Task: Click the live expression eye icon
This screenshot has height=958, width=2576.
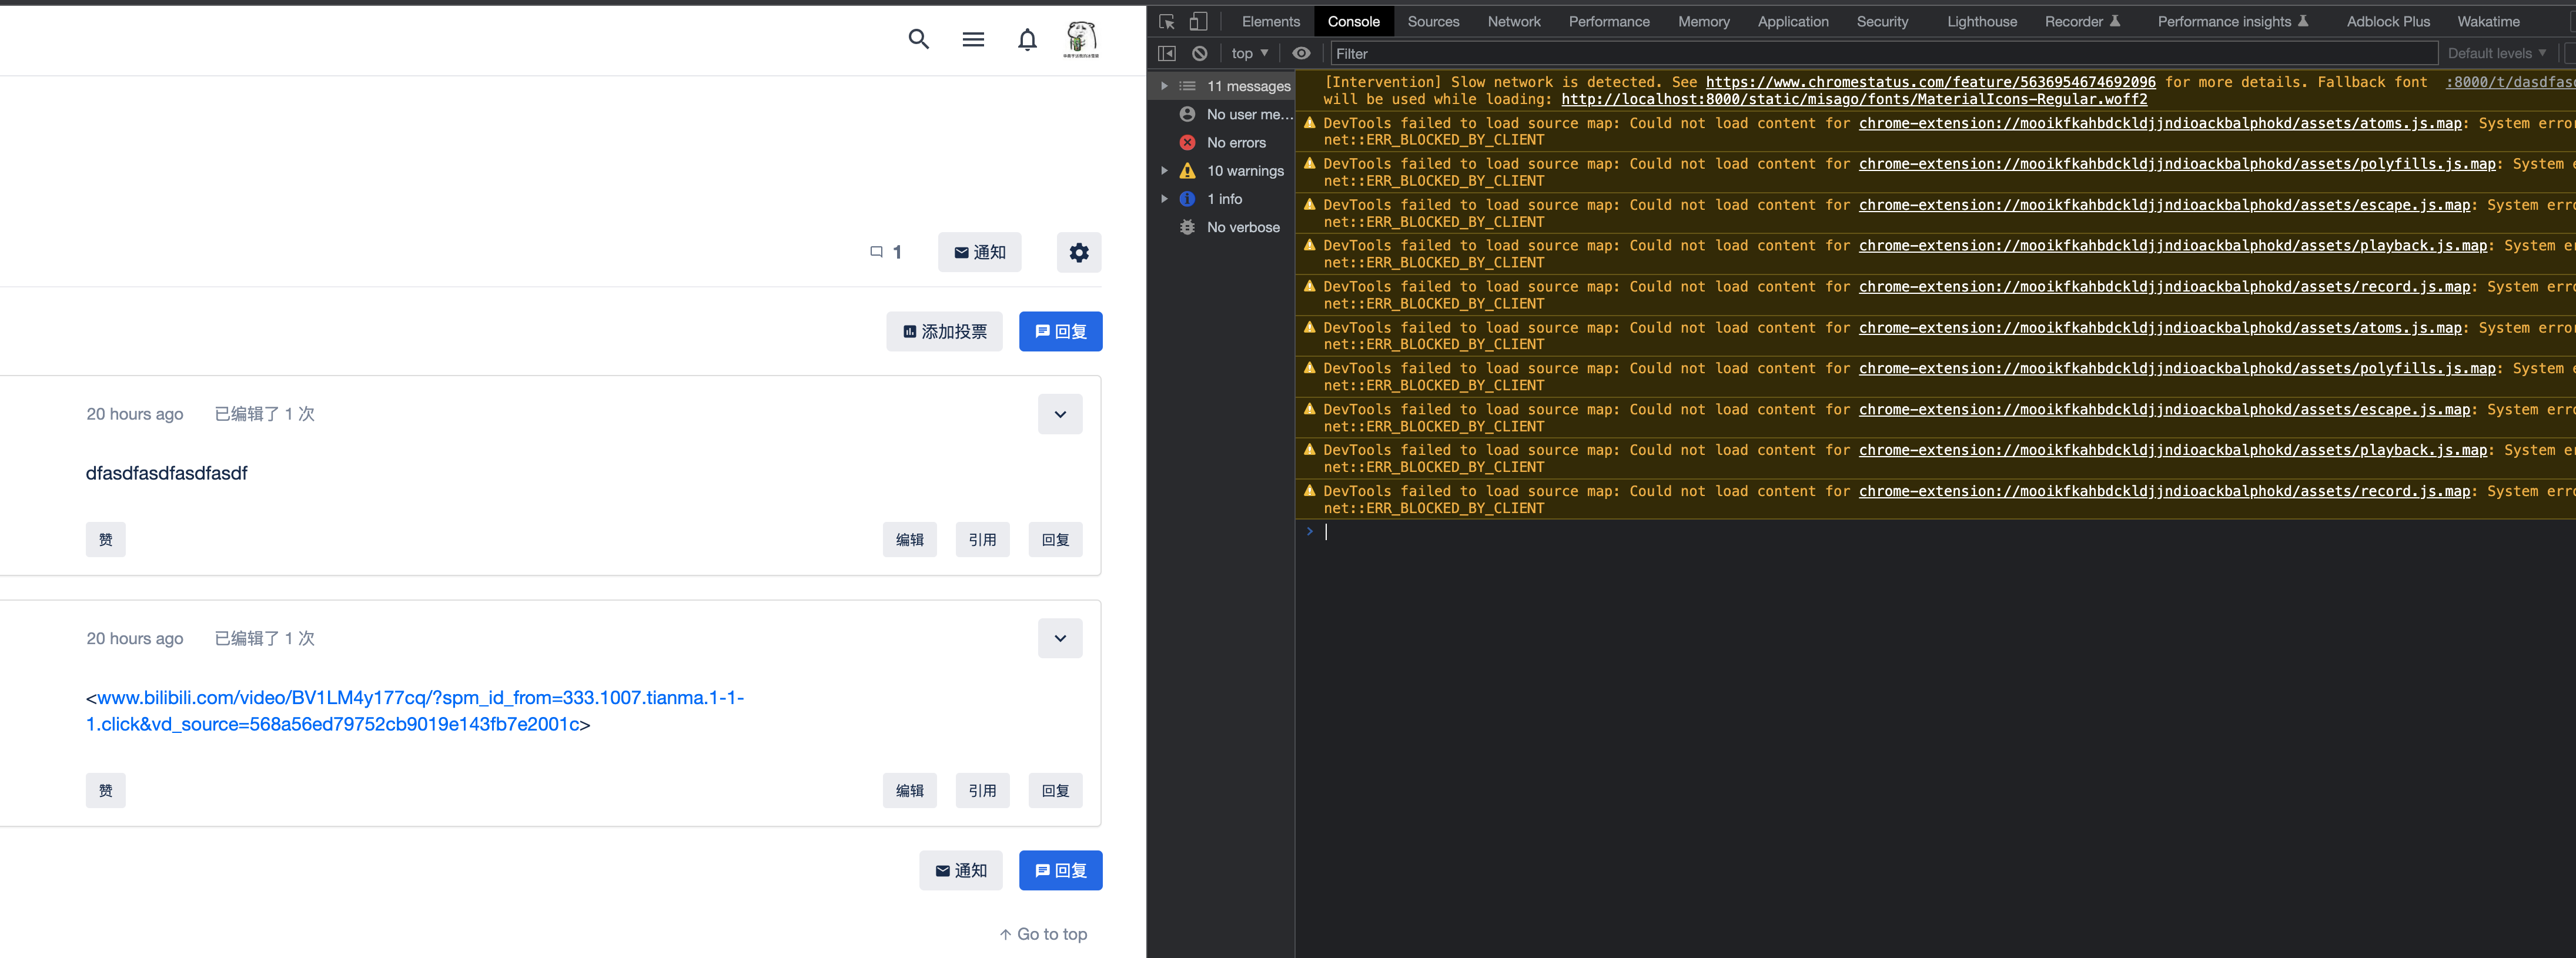Action: (1300, 53)
